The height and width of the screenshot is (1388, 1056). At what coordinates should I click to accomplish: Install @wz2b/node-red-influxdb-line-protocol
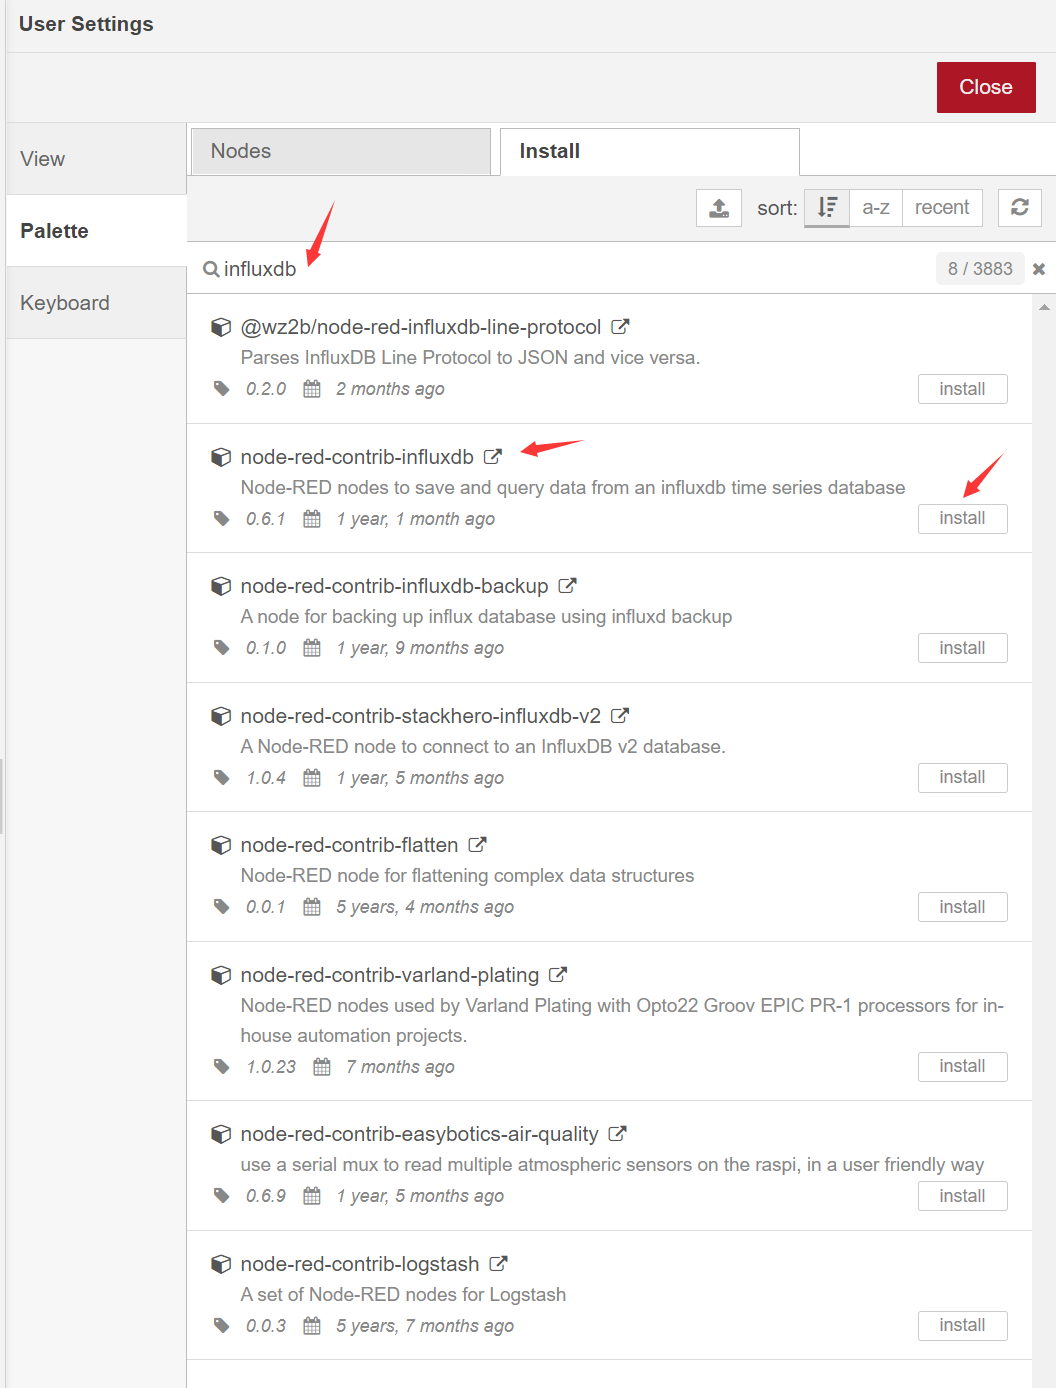tap(962, 389)
